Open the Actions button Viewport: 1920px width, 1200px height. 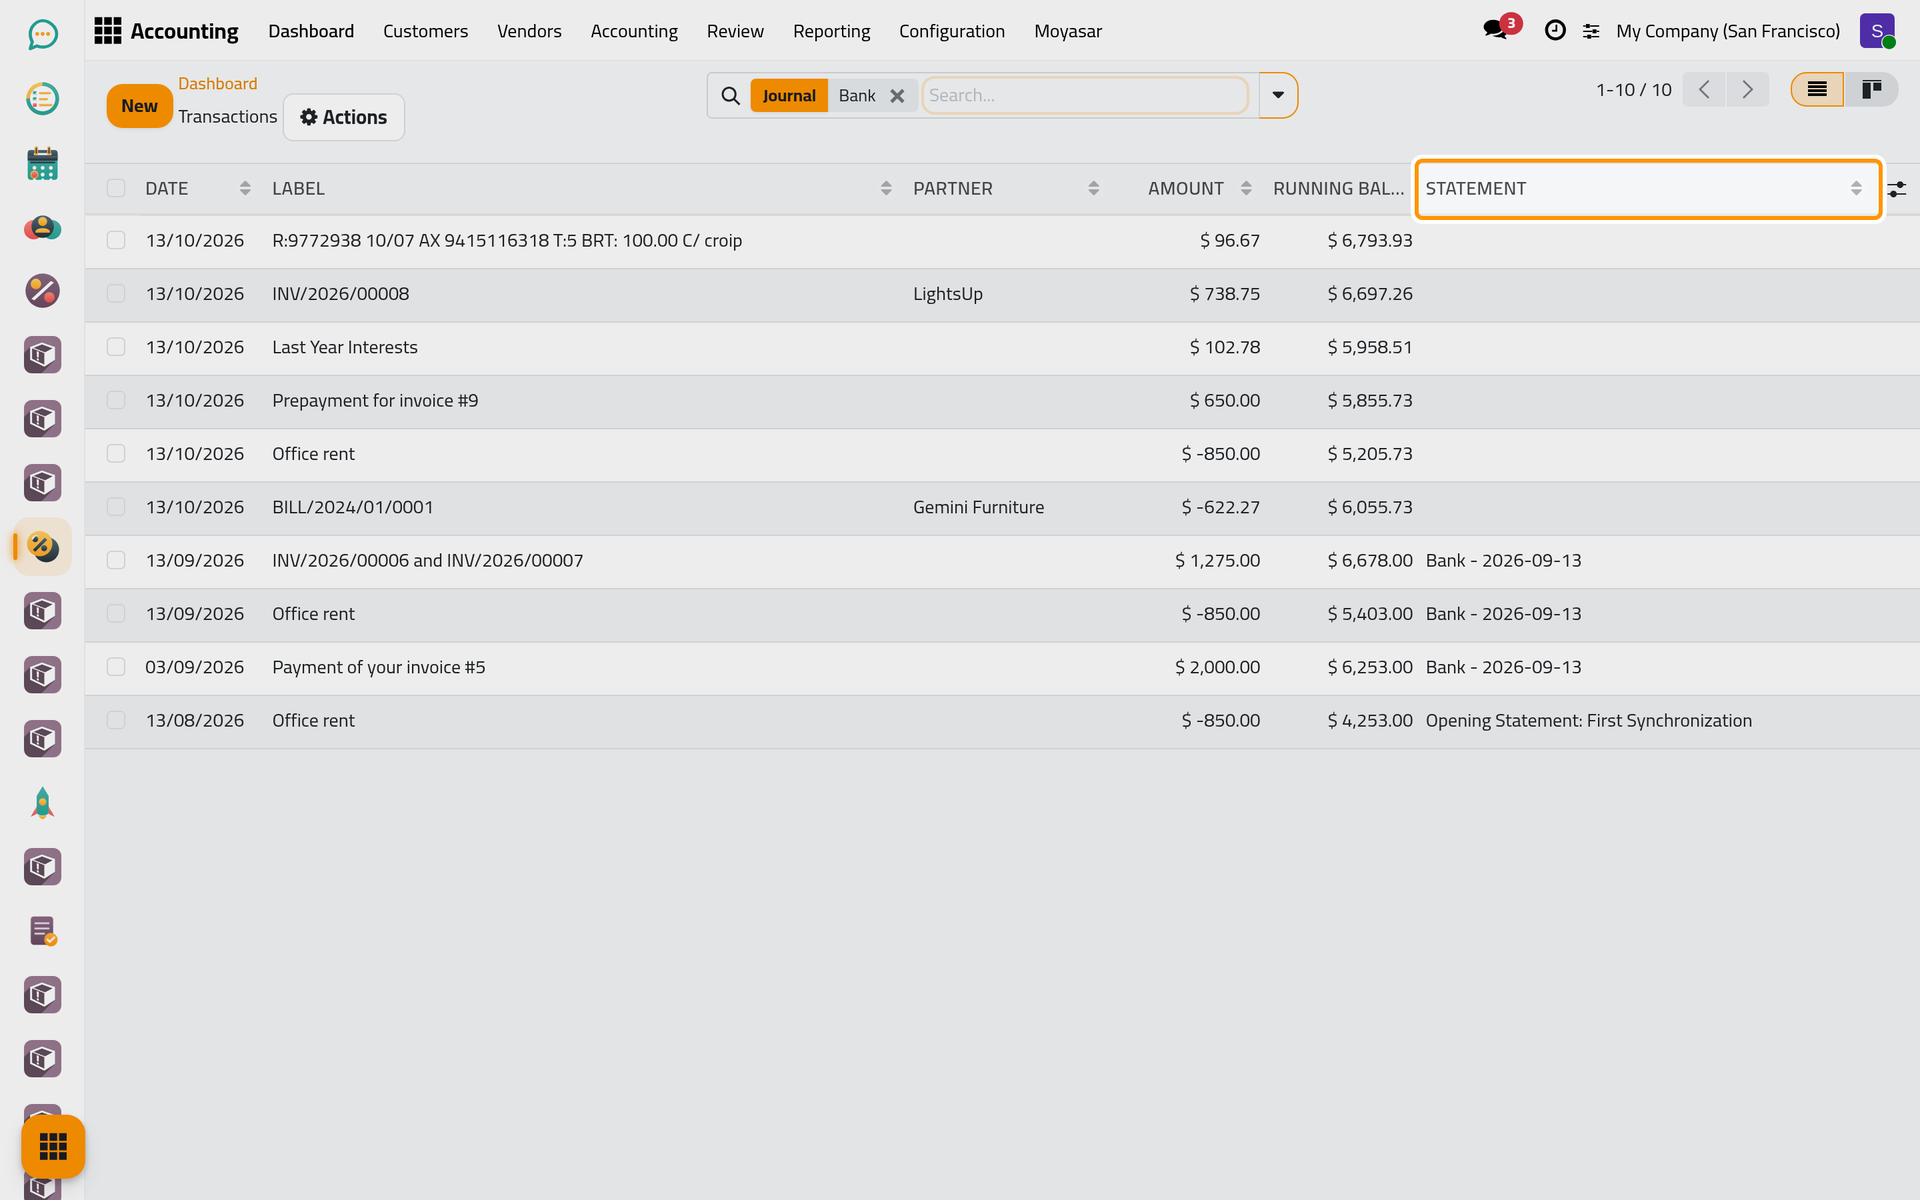tap(344, 117)
